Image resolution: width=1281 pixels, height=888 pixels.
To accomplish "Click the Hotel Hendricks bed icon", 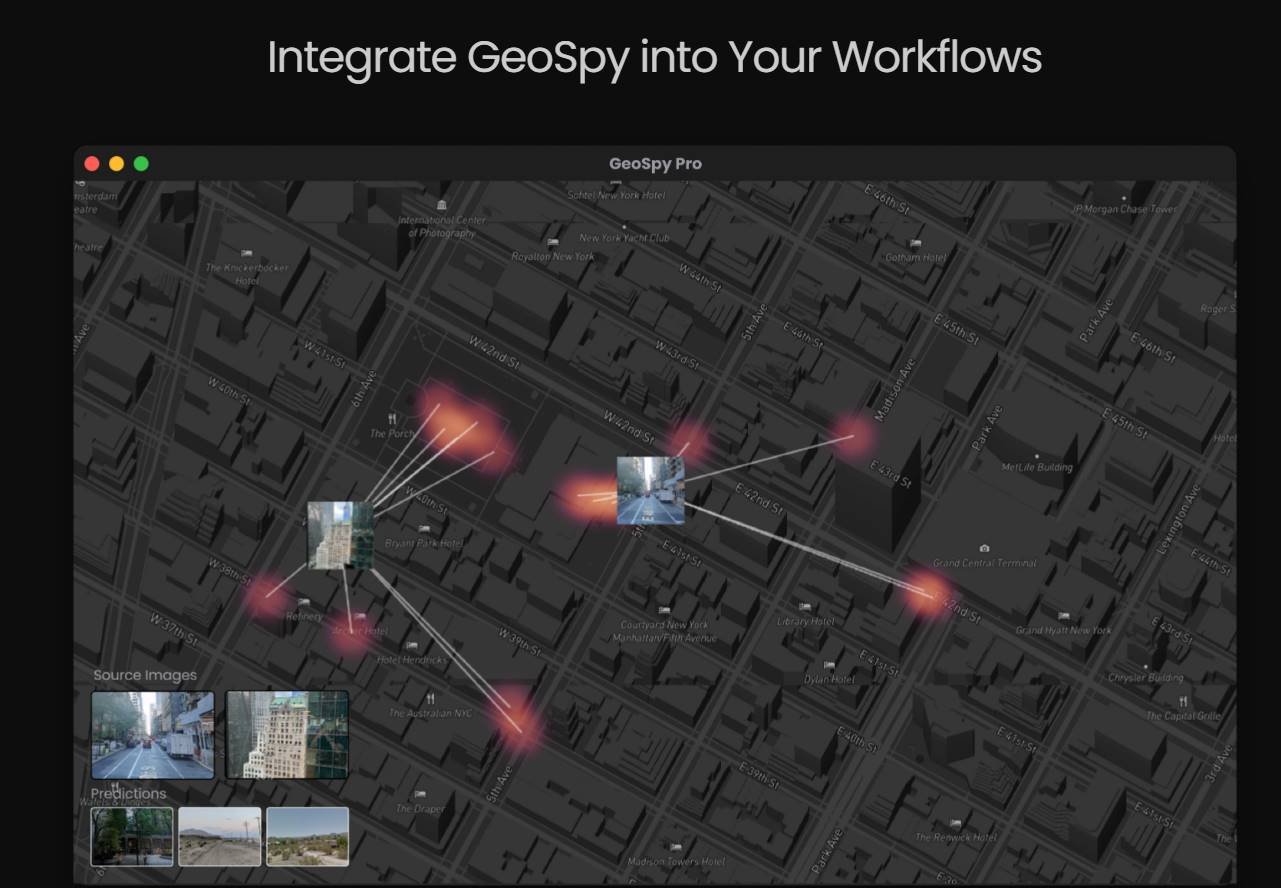I will (411, 646).
